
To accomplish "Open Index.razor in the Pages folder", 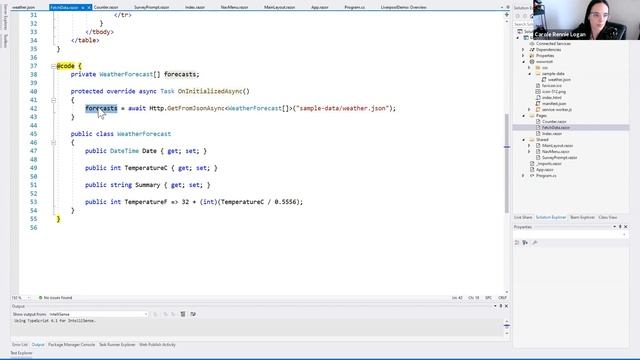I will coord(551,133).
